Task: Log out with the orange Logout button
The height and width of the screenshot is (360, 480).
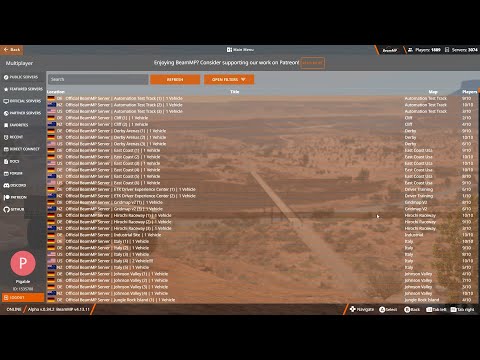Action: [23, 297]
